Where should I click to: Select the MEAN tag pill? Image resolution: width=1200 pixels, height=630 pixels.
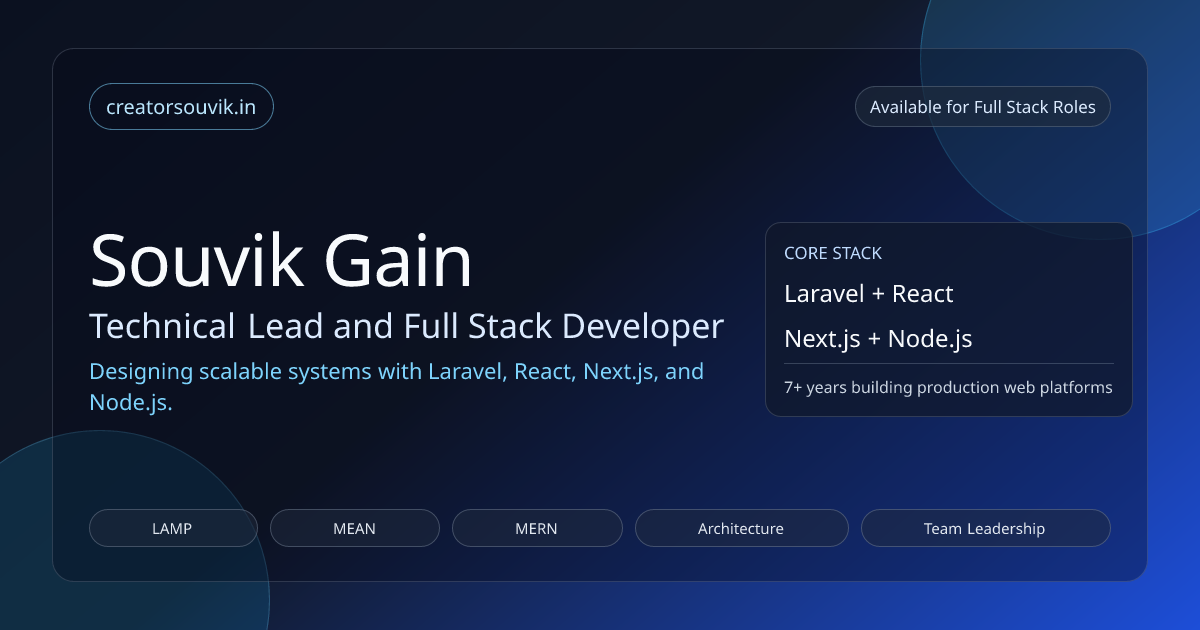point(355,528)
